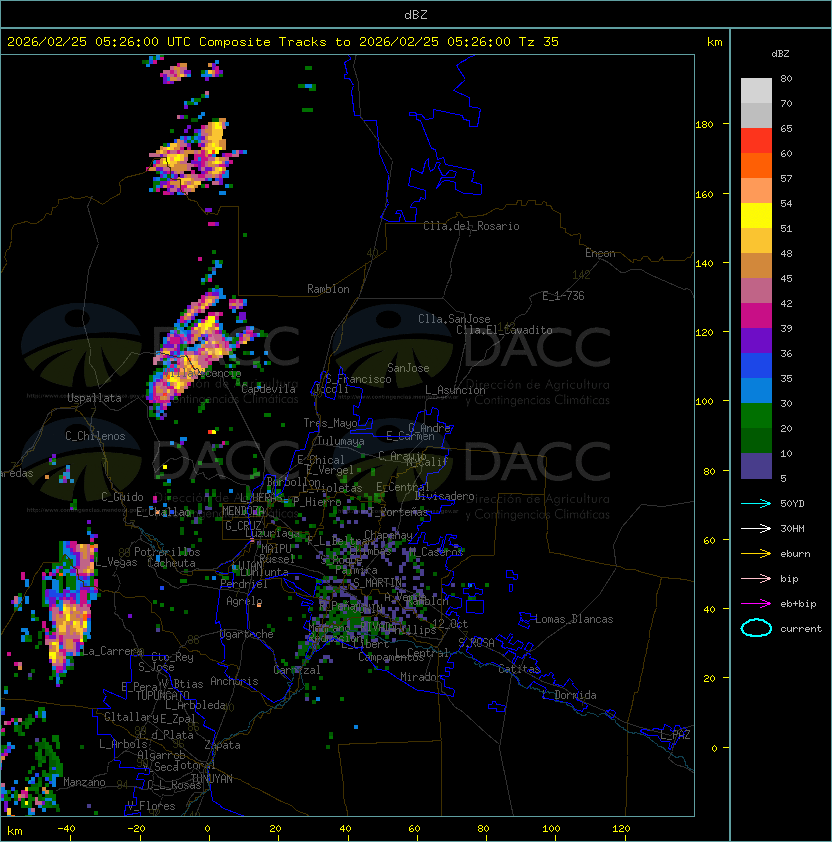
Task: Click the 160 tick on right axis
Action: 705,194
